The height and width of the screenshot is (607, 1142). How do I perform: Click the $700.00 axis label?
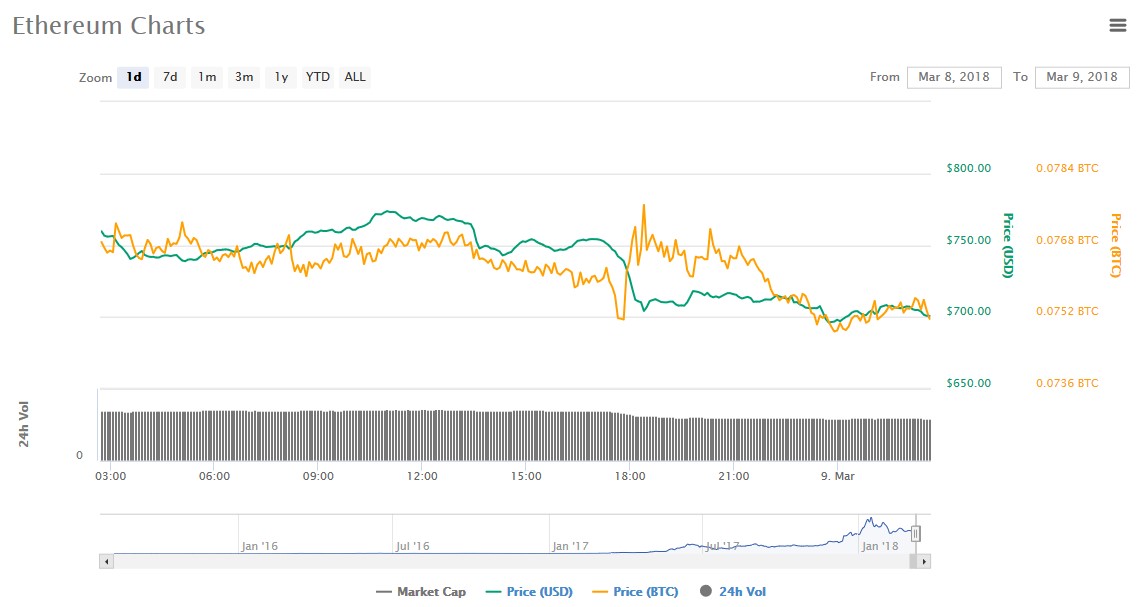(969, 311)
